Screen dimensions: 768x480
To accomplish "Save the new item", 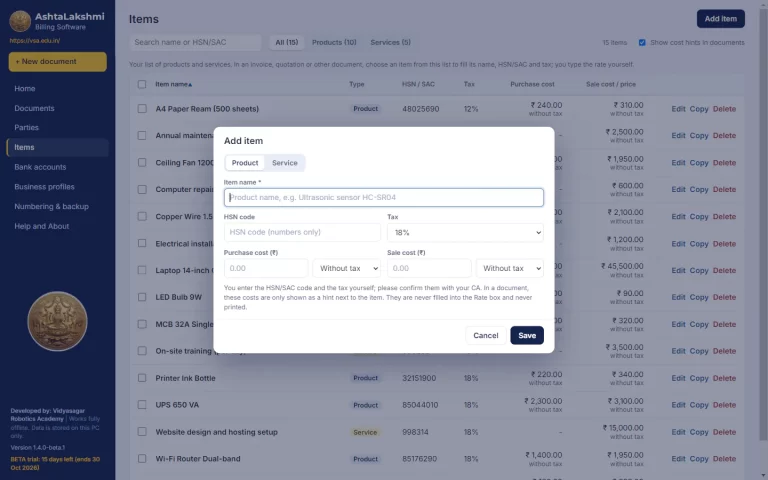I will point(527,336).
